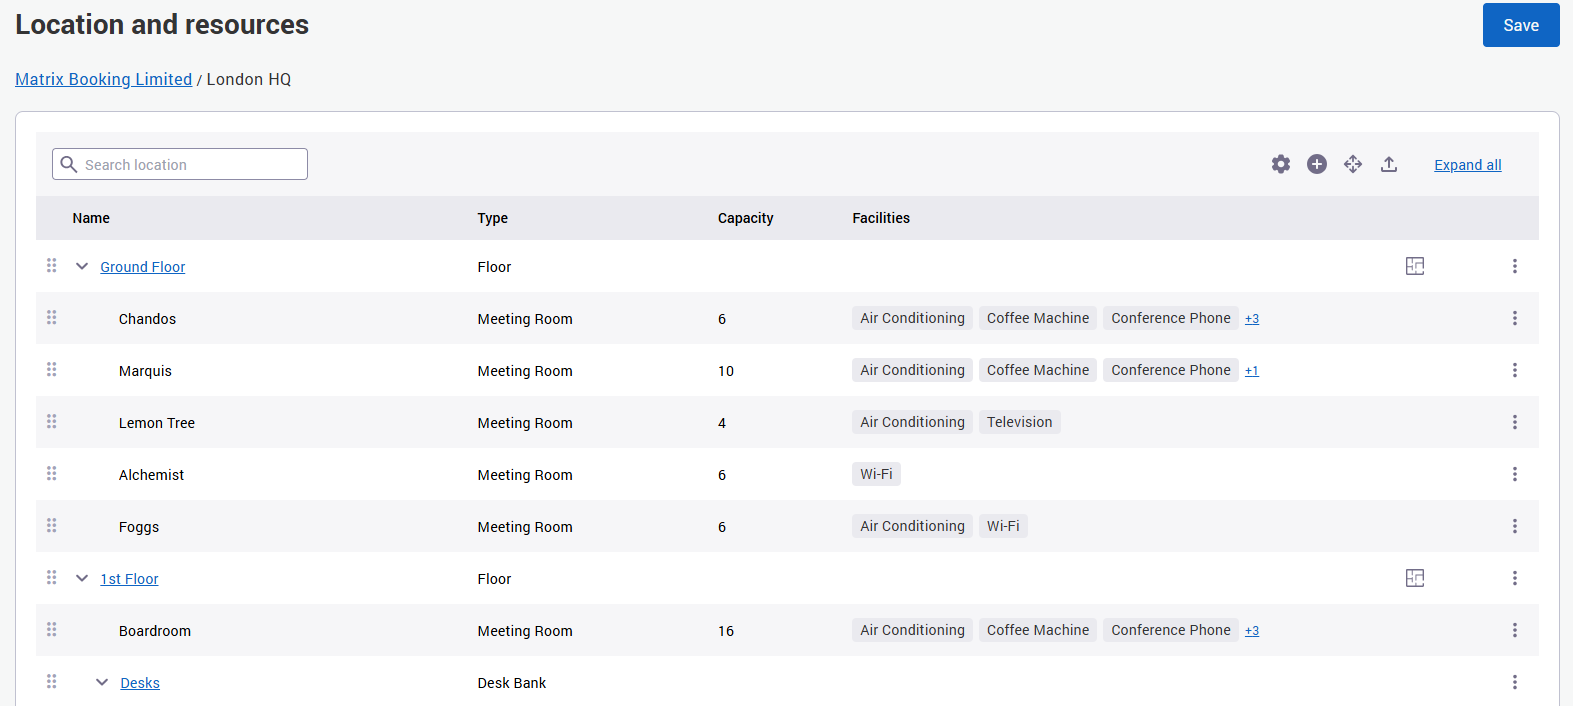
Task: Click drag handle of Foggs row
Action: pos(52,525)
